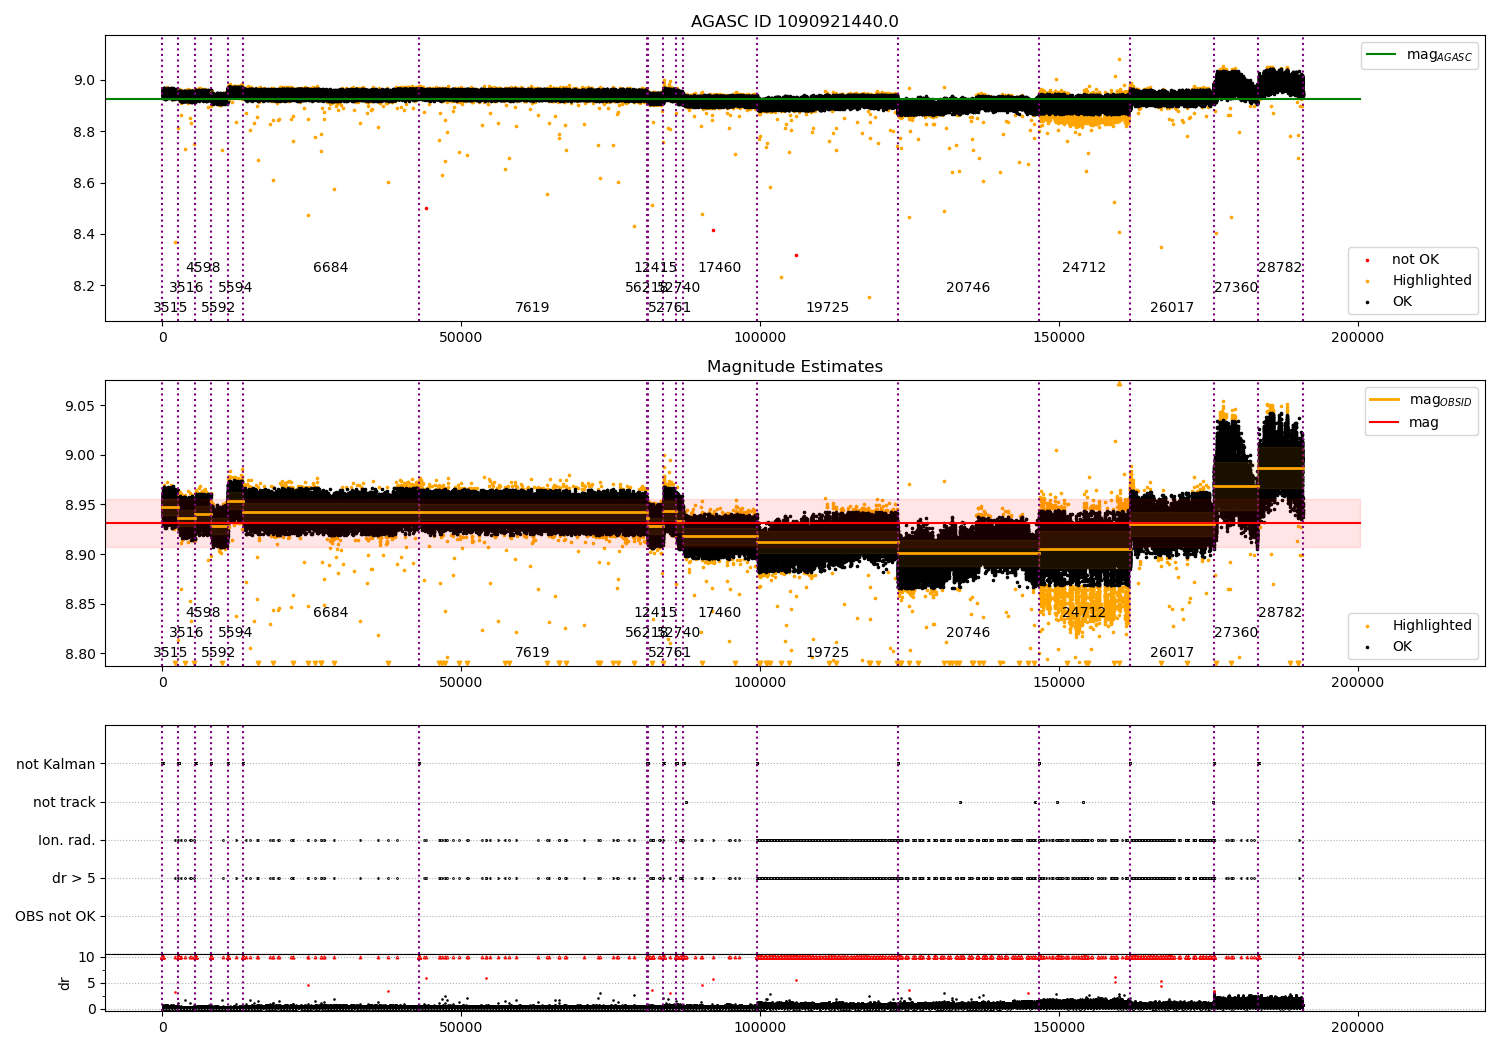Select the mag OBSID legend entry in middle panel
This screenshot has width=1500, height=1050.
coord(1421,400)
